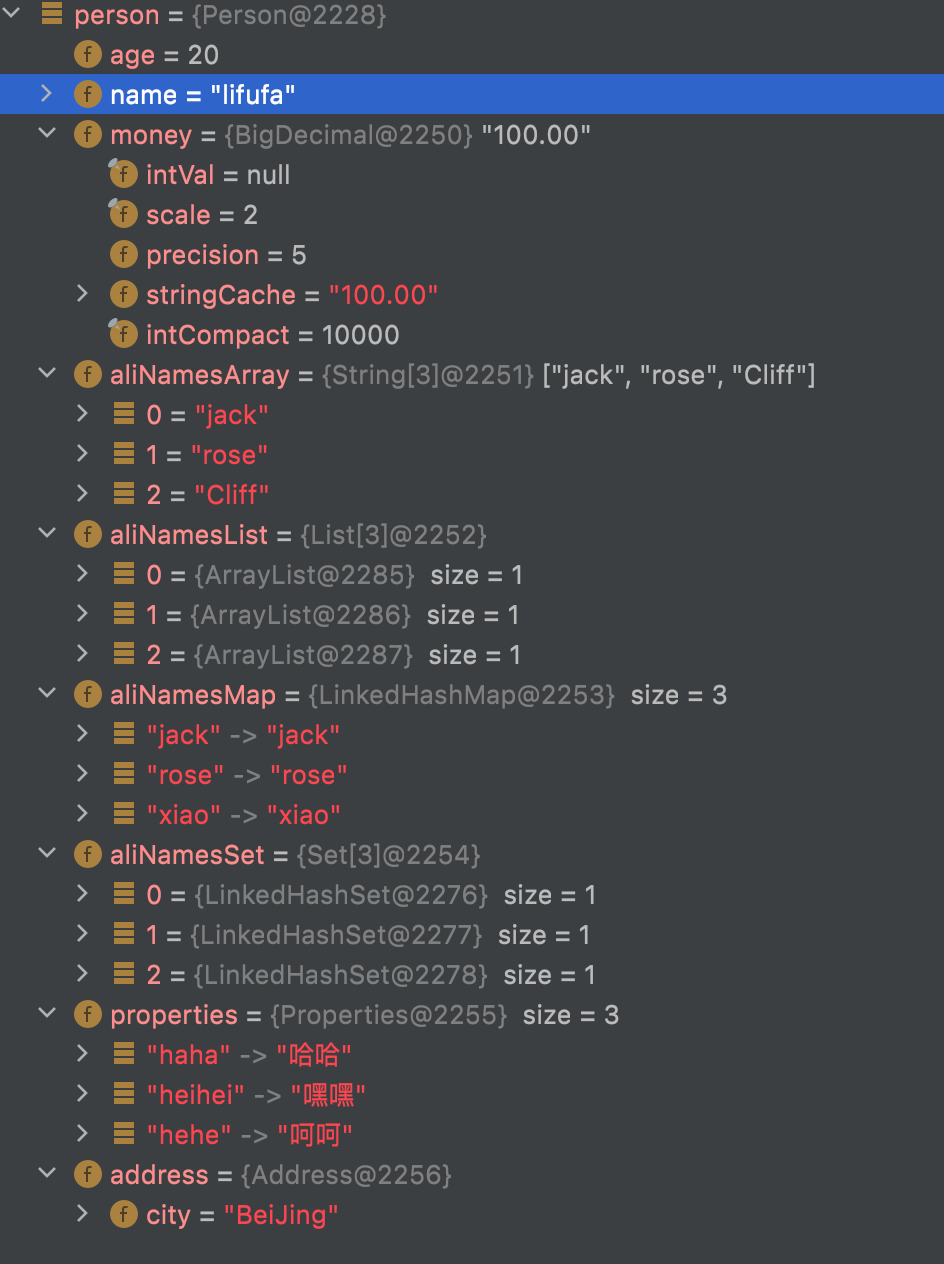This screenshot has height=1264, width=944.
Task: Select the aliNamesSet variable row
Action: coord(472,855)
